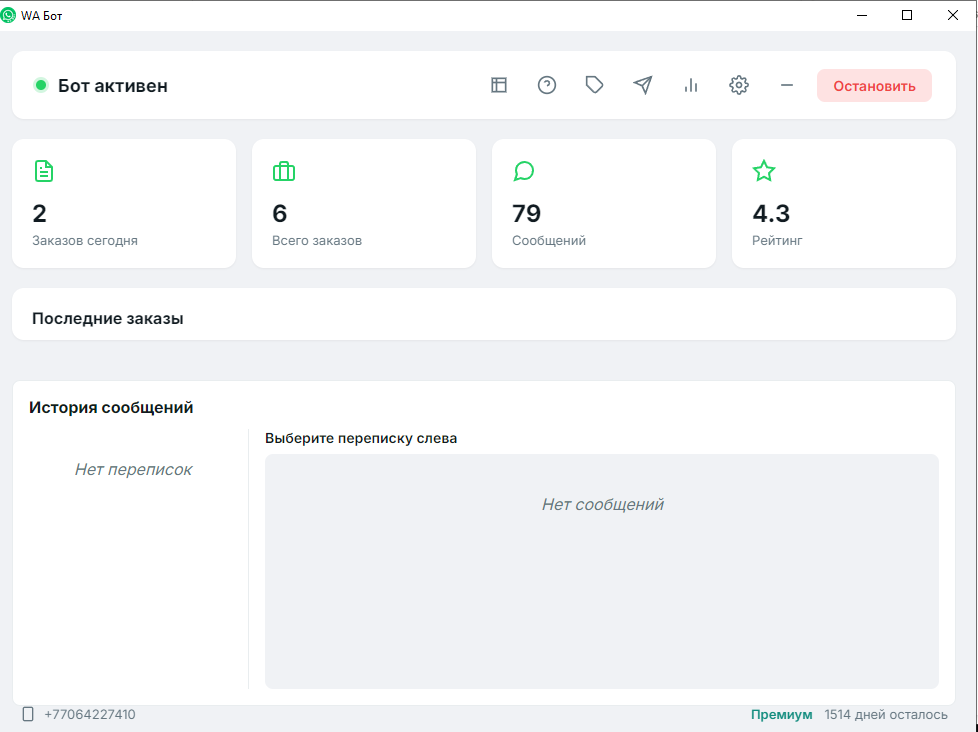
Task: Click the 'Всего заказов' label
Action: (317, 241)
